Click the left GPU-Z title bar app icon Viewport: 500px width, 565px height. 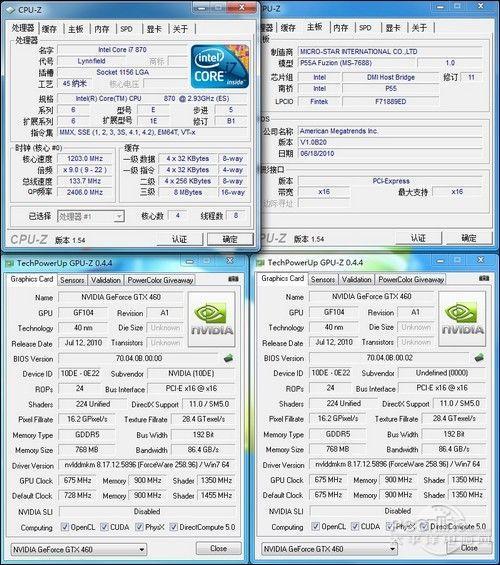9,264
